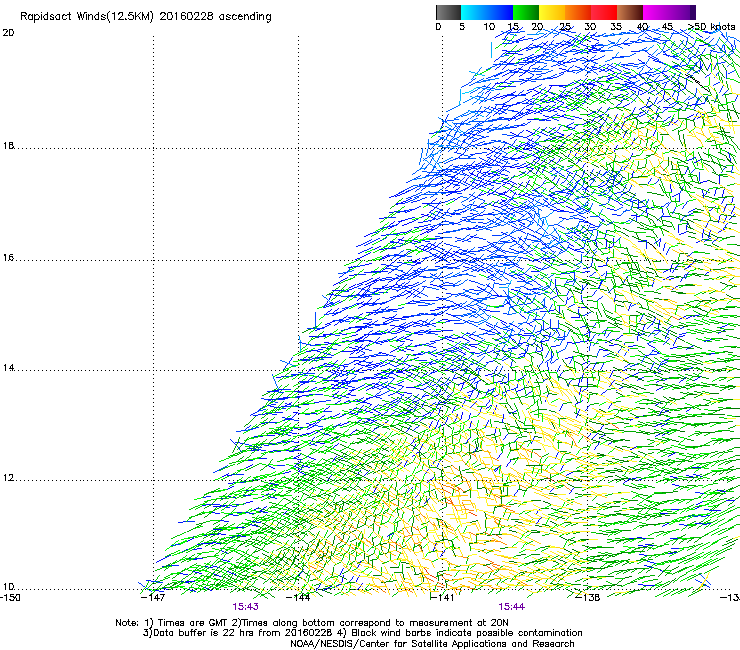
Task: Click the legend number '10'
Action: [489, 27]
